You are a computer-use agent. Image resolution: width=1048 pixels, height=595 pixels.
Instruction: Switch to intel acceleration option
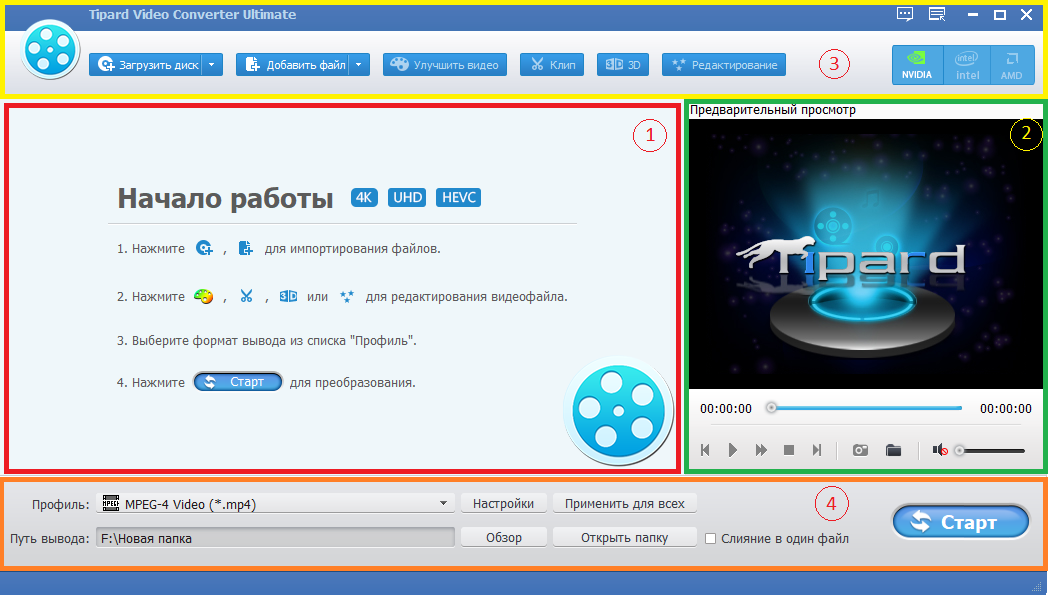click(965, 63)
